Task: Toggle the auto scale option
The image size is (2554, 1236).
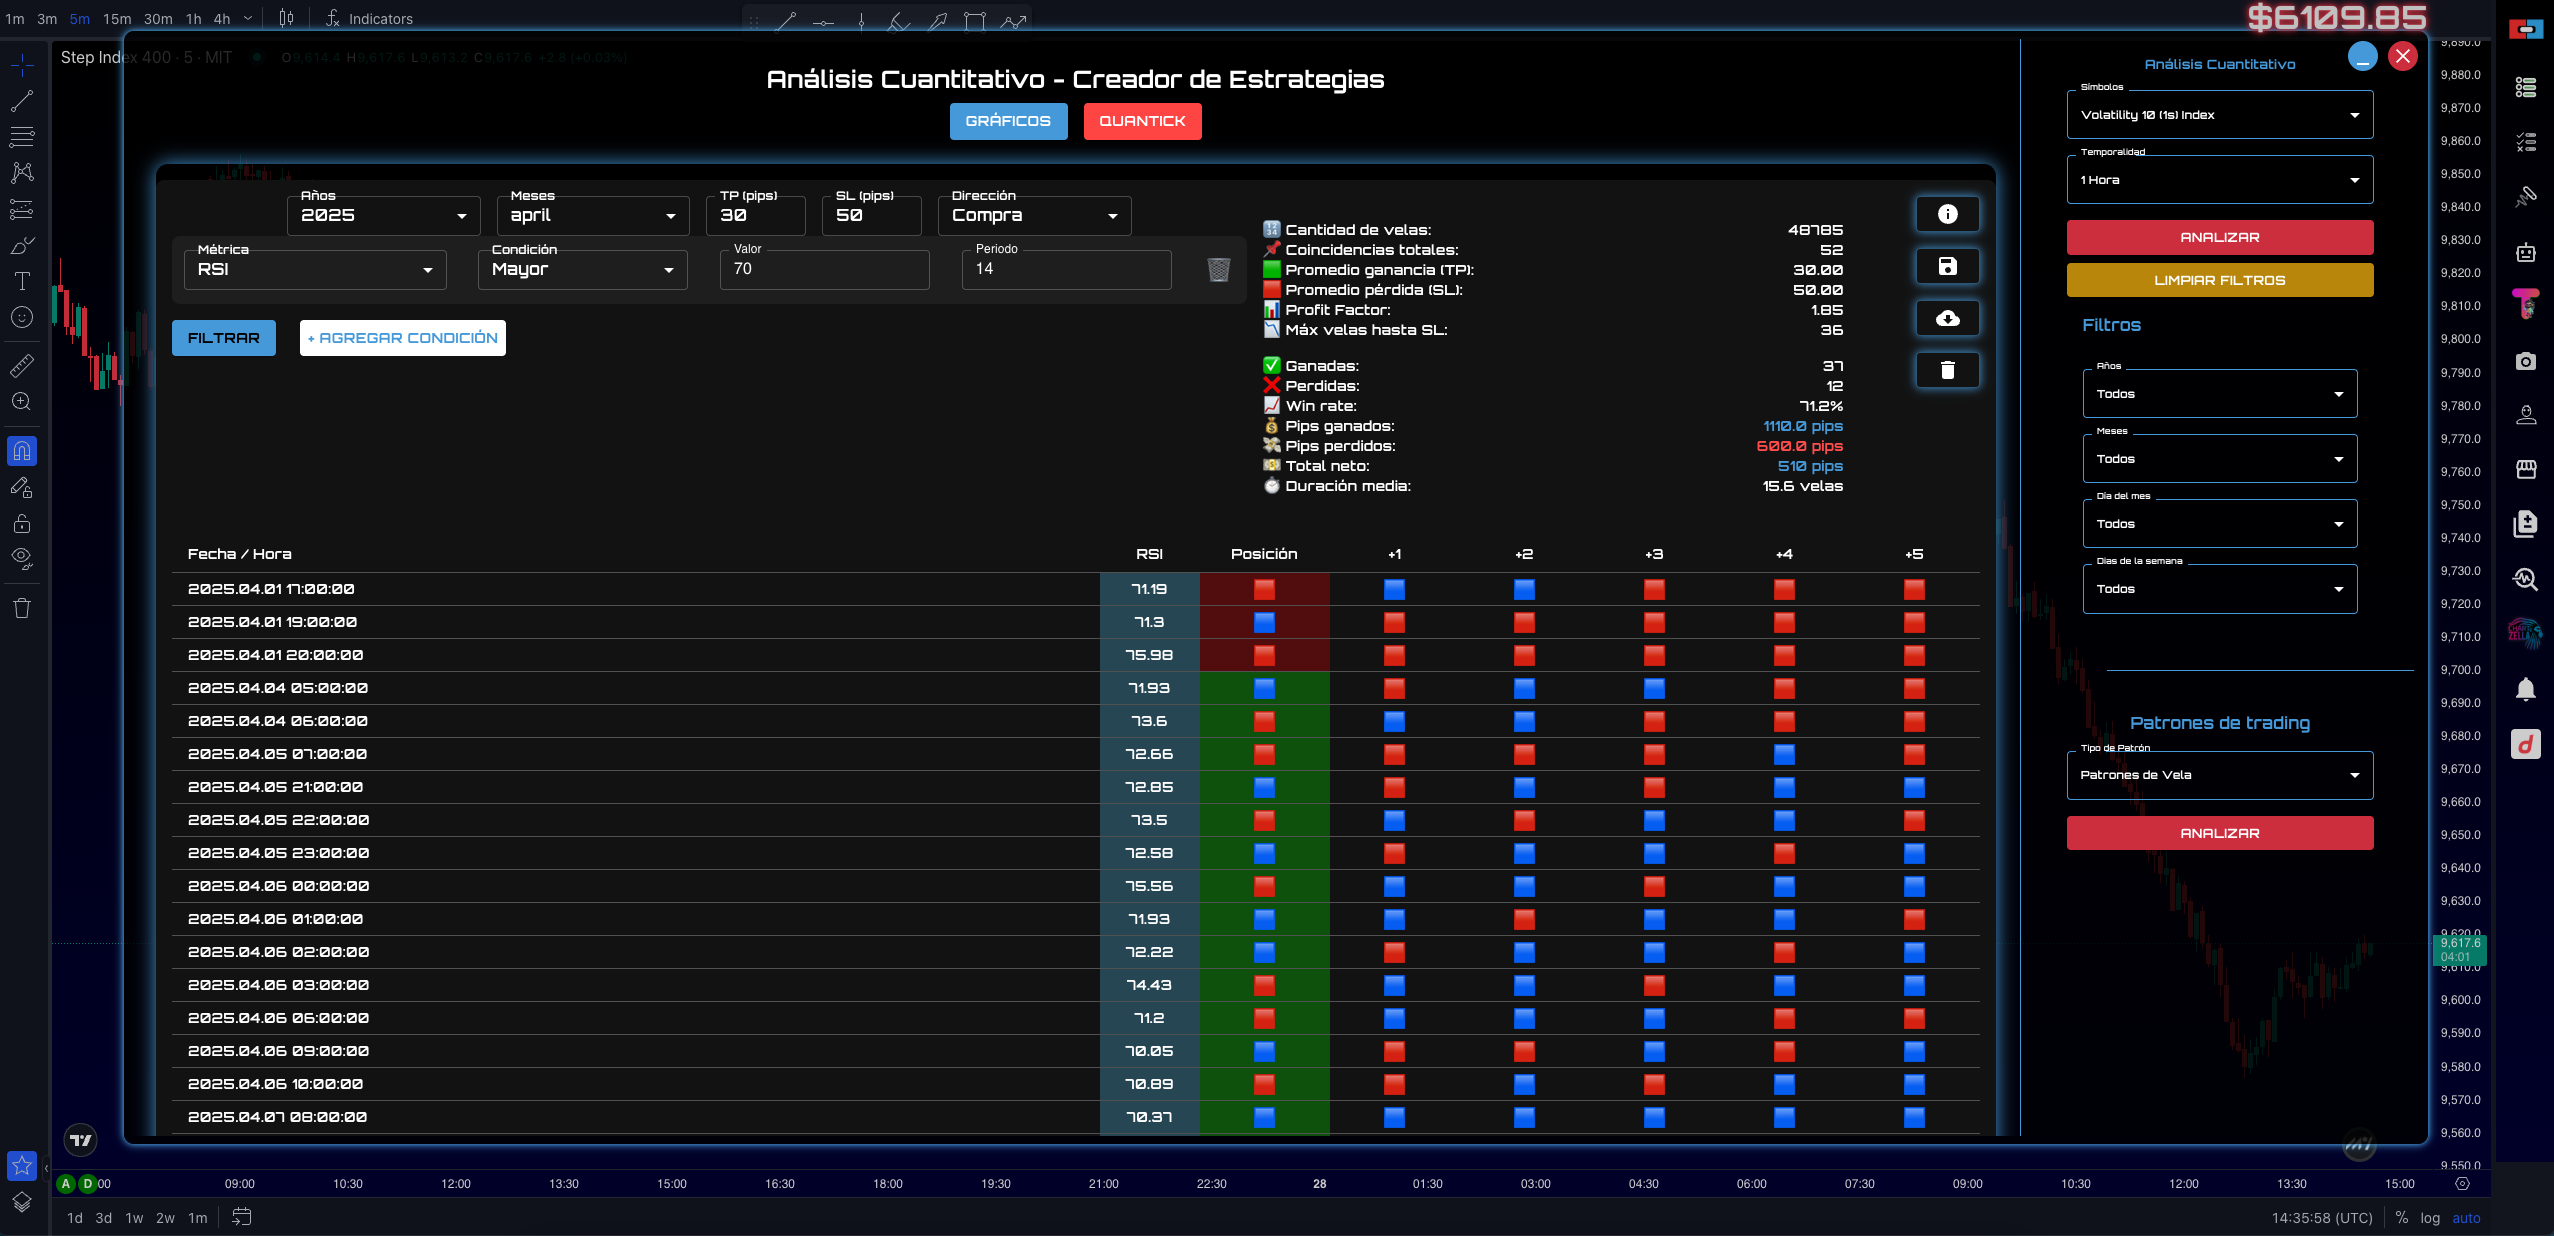Action: pos(2466,1218)
